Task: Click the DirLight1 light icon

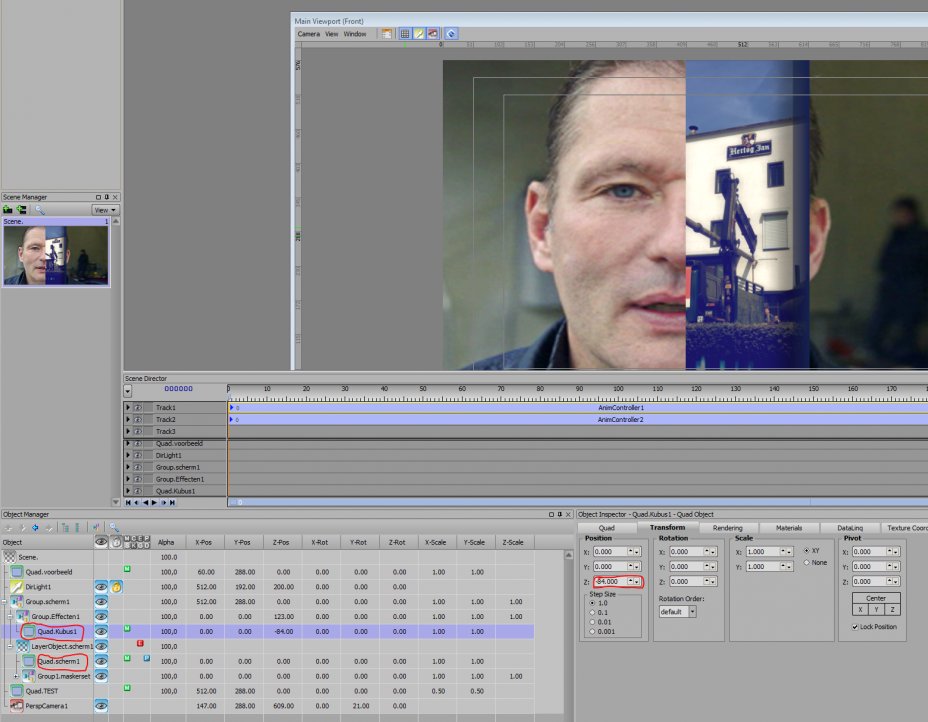Action: coord(16,587)
